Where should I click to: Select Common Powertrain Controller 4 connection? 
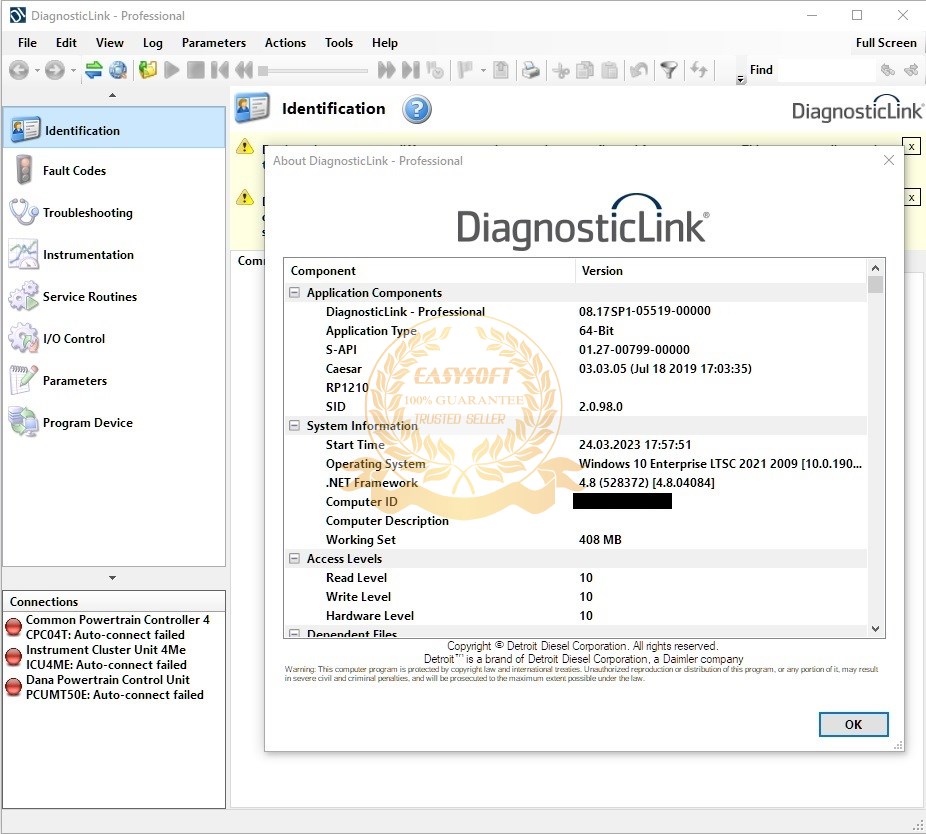pos(114,627)
